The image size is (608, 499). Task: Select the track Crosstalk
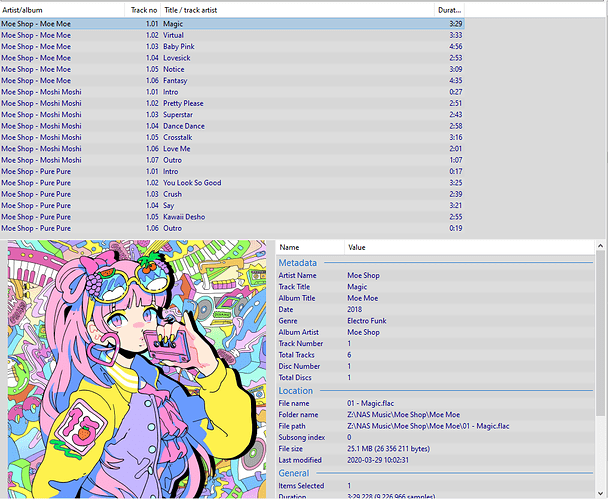tap(232, 137)
